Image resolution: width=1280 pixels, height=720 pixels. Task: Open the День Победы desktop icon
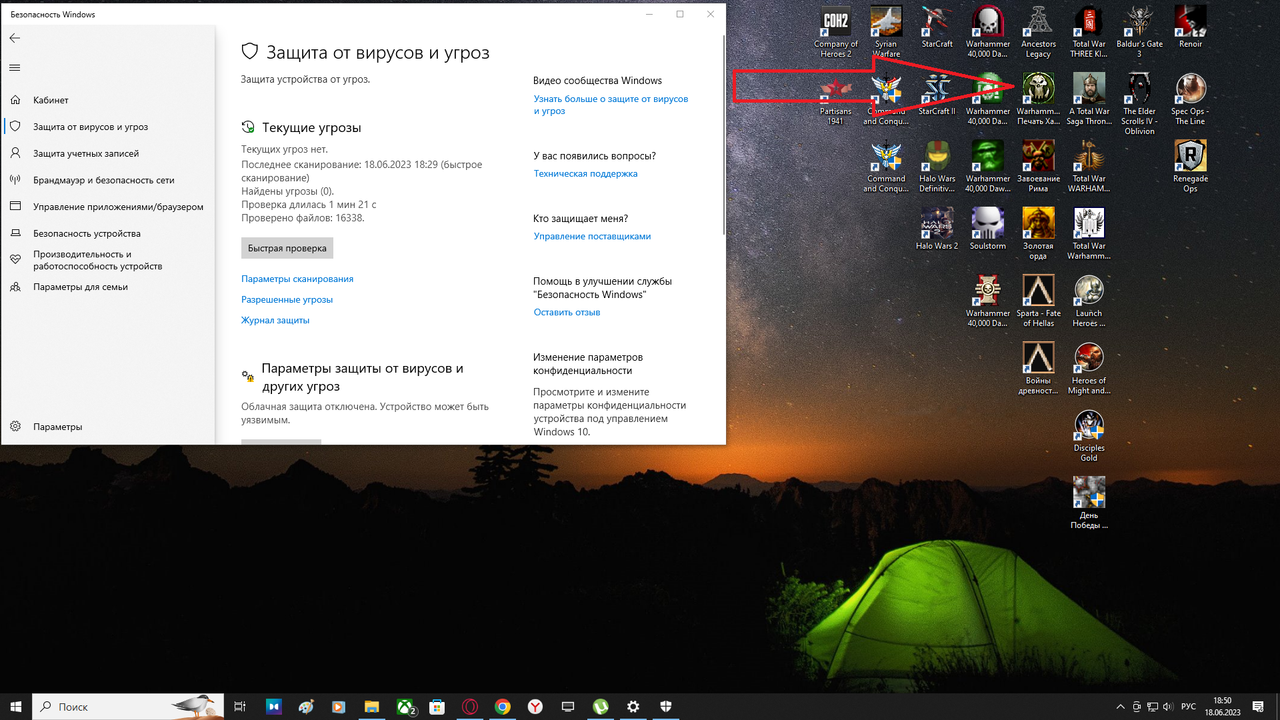click(x=1088, y=502)
